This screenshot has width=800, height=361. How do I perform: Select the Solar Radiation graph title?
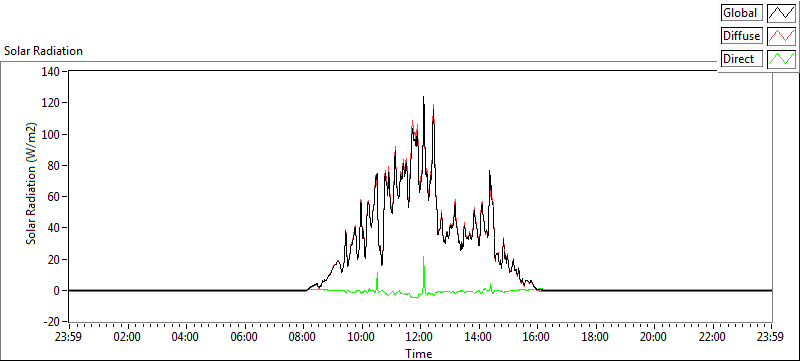[x=43, y=51]
